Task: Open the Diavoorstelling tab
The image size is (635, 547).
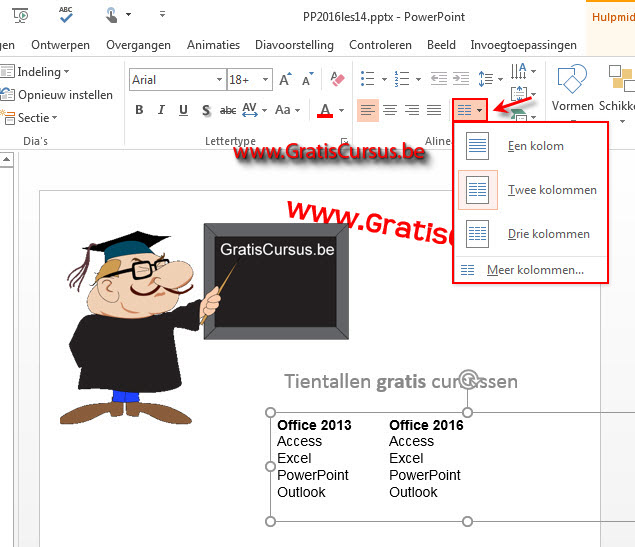Action: click(294, 45)
